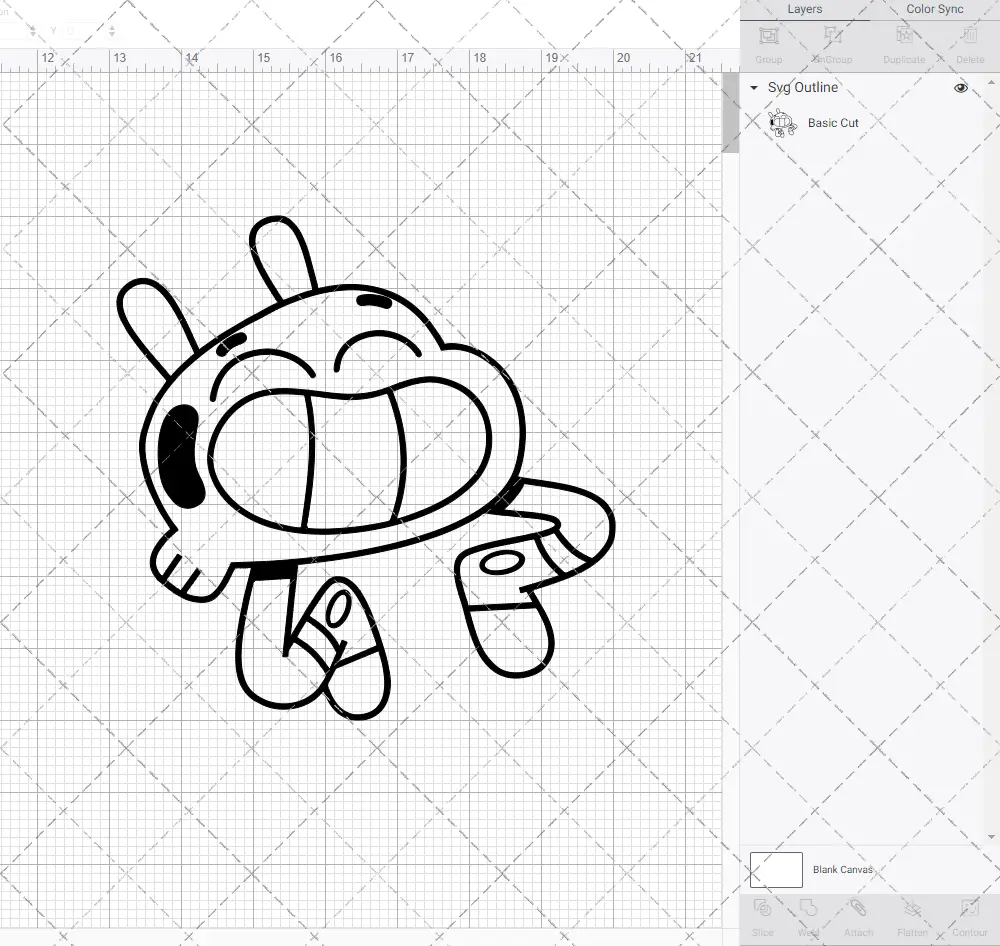The width and height of the screenshot is (1000, 946).
Task: Click the UnGroup icon
Action: coord(833,36)
